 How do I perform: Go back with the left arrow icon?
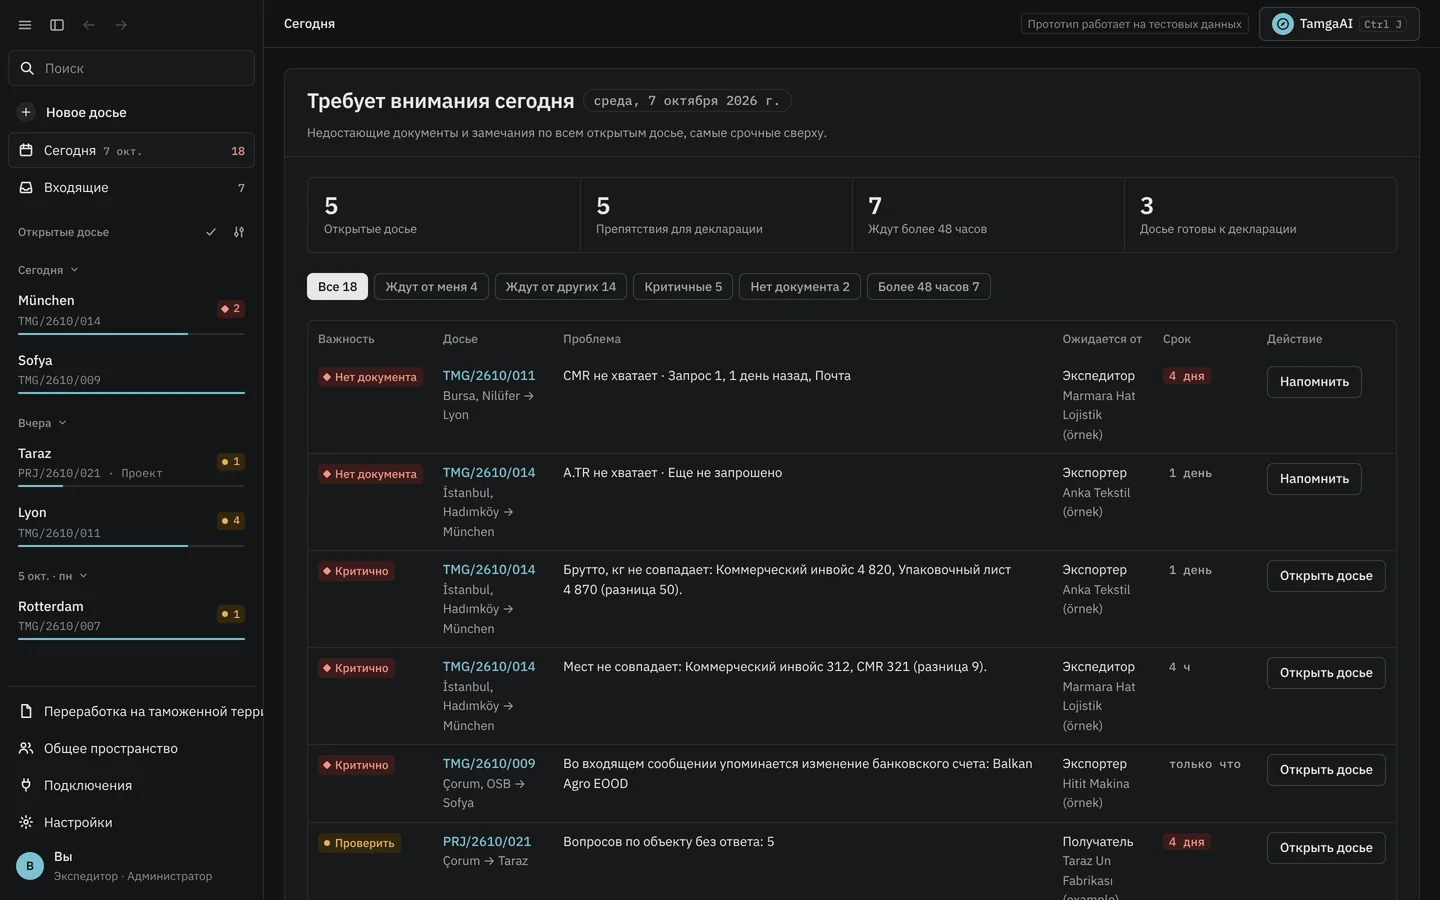tap(89, 25)
